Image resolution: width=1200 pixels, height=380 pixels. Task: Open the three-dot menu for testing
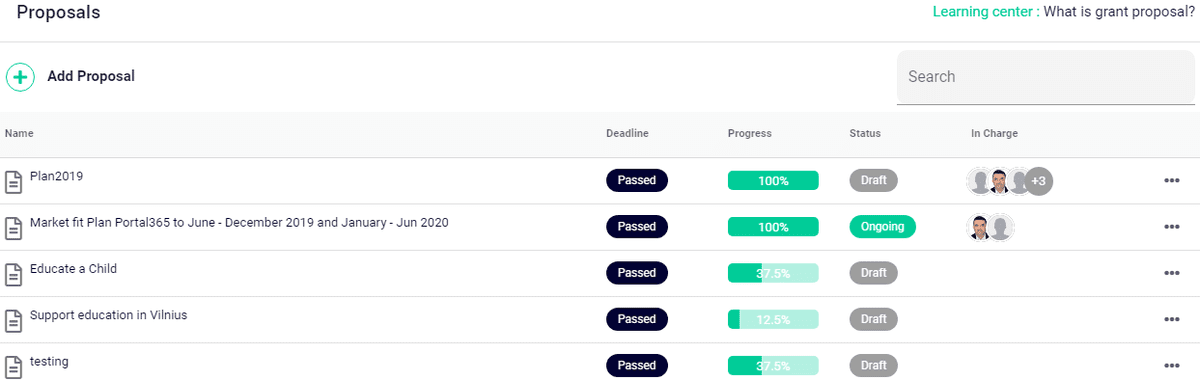coord(1172,365)
